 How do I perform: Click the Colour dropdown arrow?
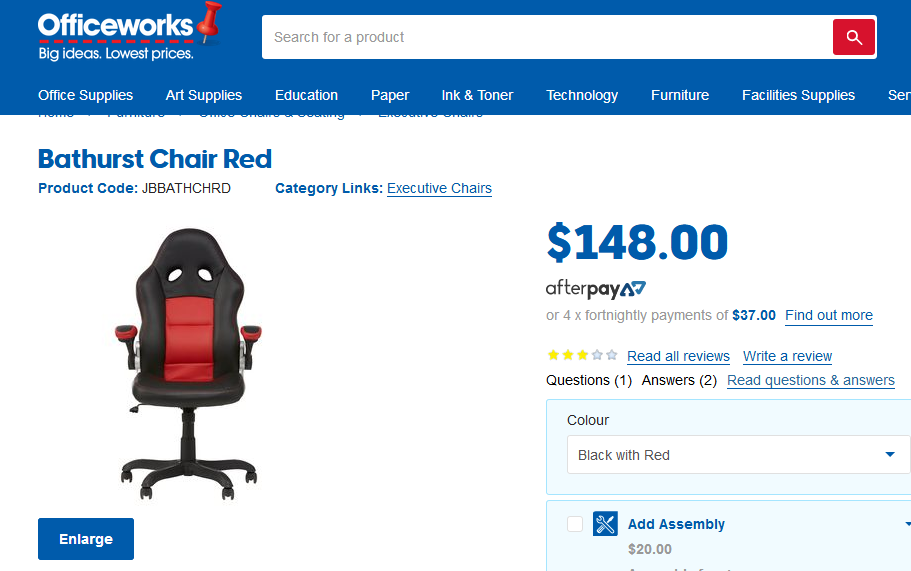[x=890, y=455]
